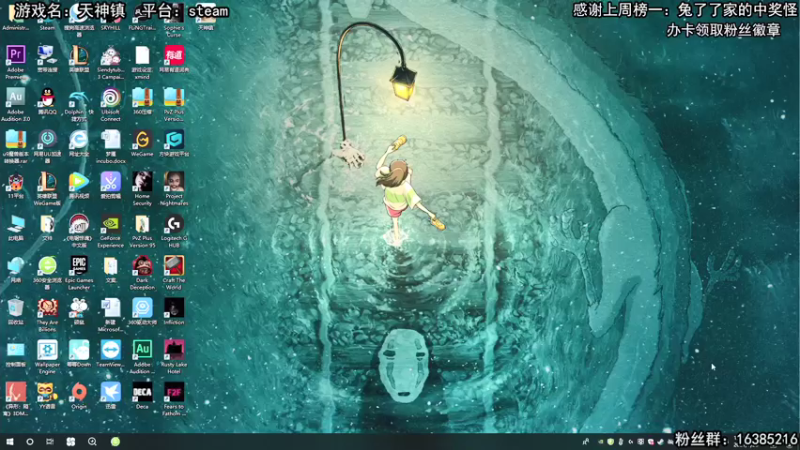Open the 新建 Microsof... document icon
800x450 pixels.
(110, 308)
